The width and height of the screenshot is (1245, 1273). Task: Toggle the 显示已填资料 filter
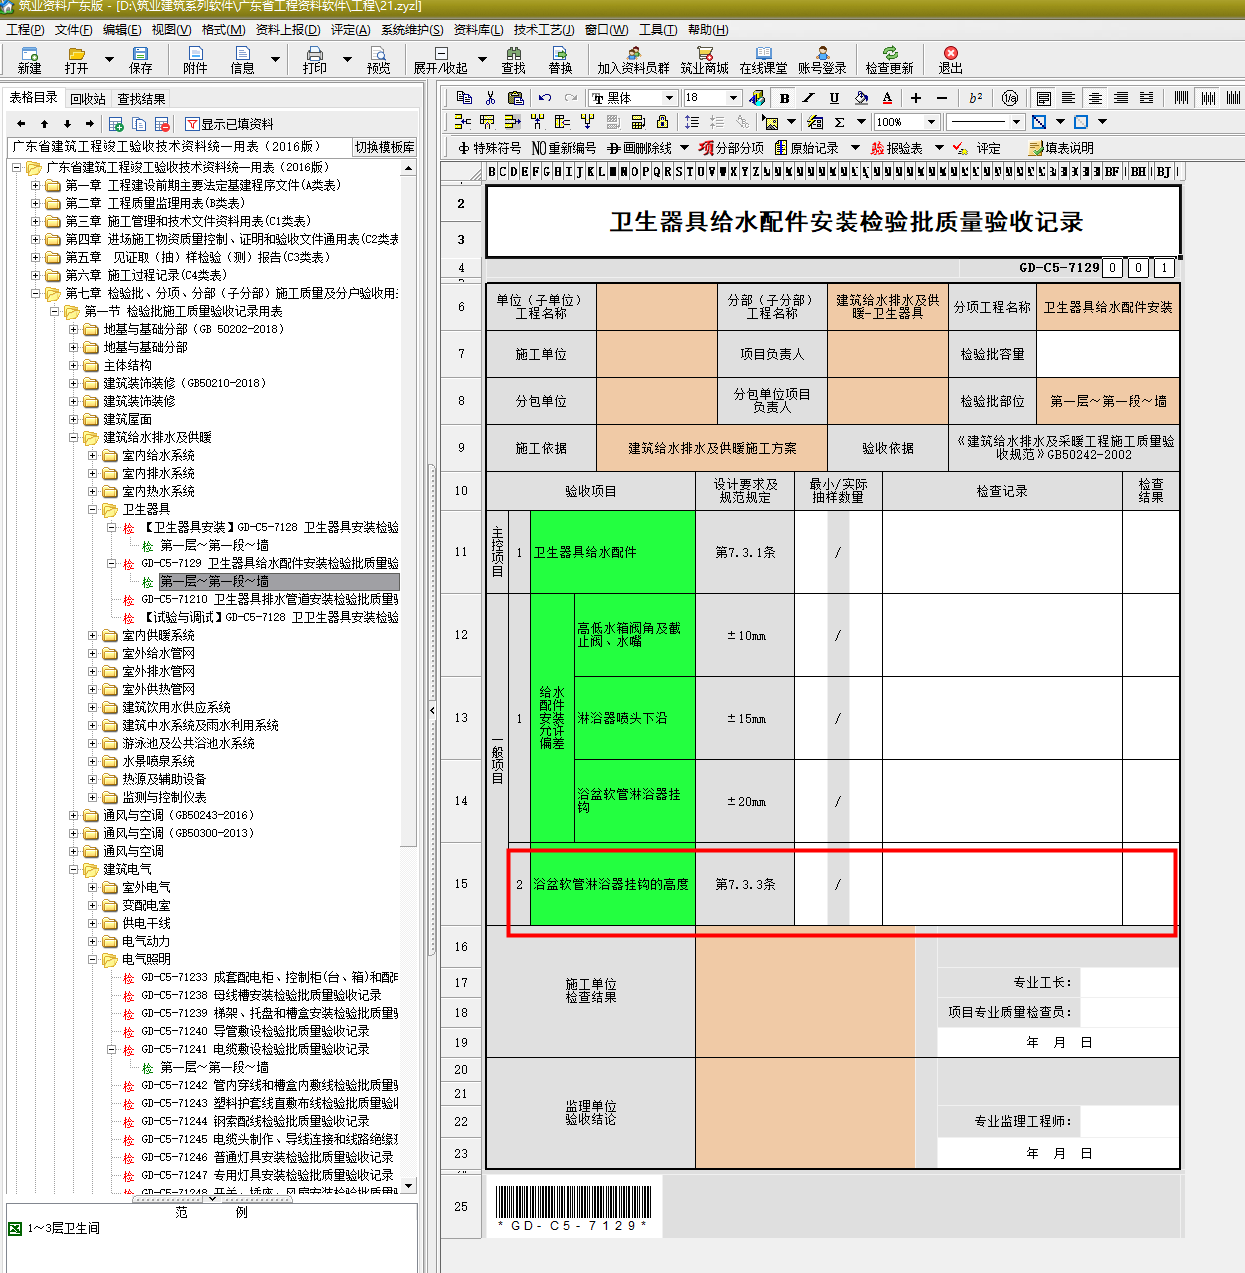point(230,124)
